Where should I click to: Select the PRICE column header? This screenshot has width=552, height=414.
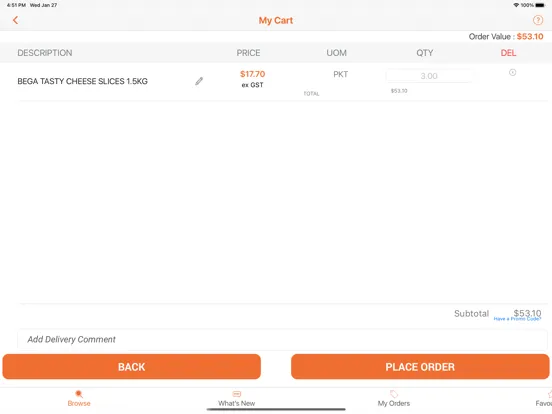pyautogui.click(x=248, y=53)
